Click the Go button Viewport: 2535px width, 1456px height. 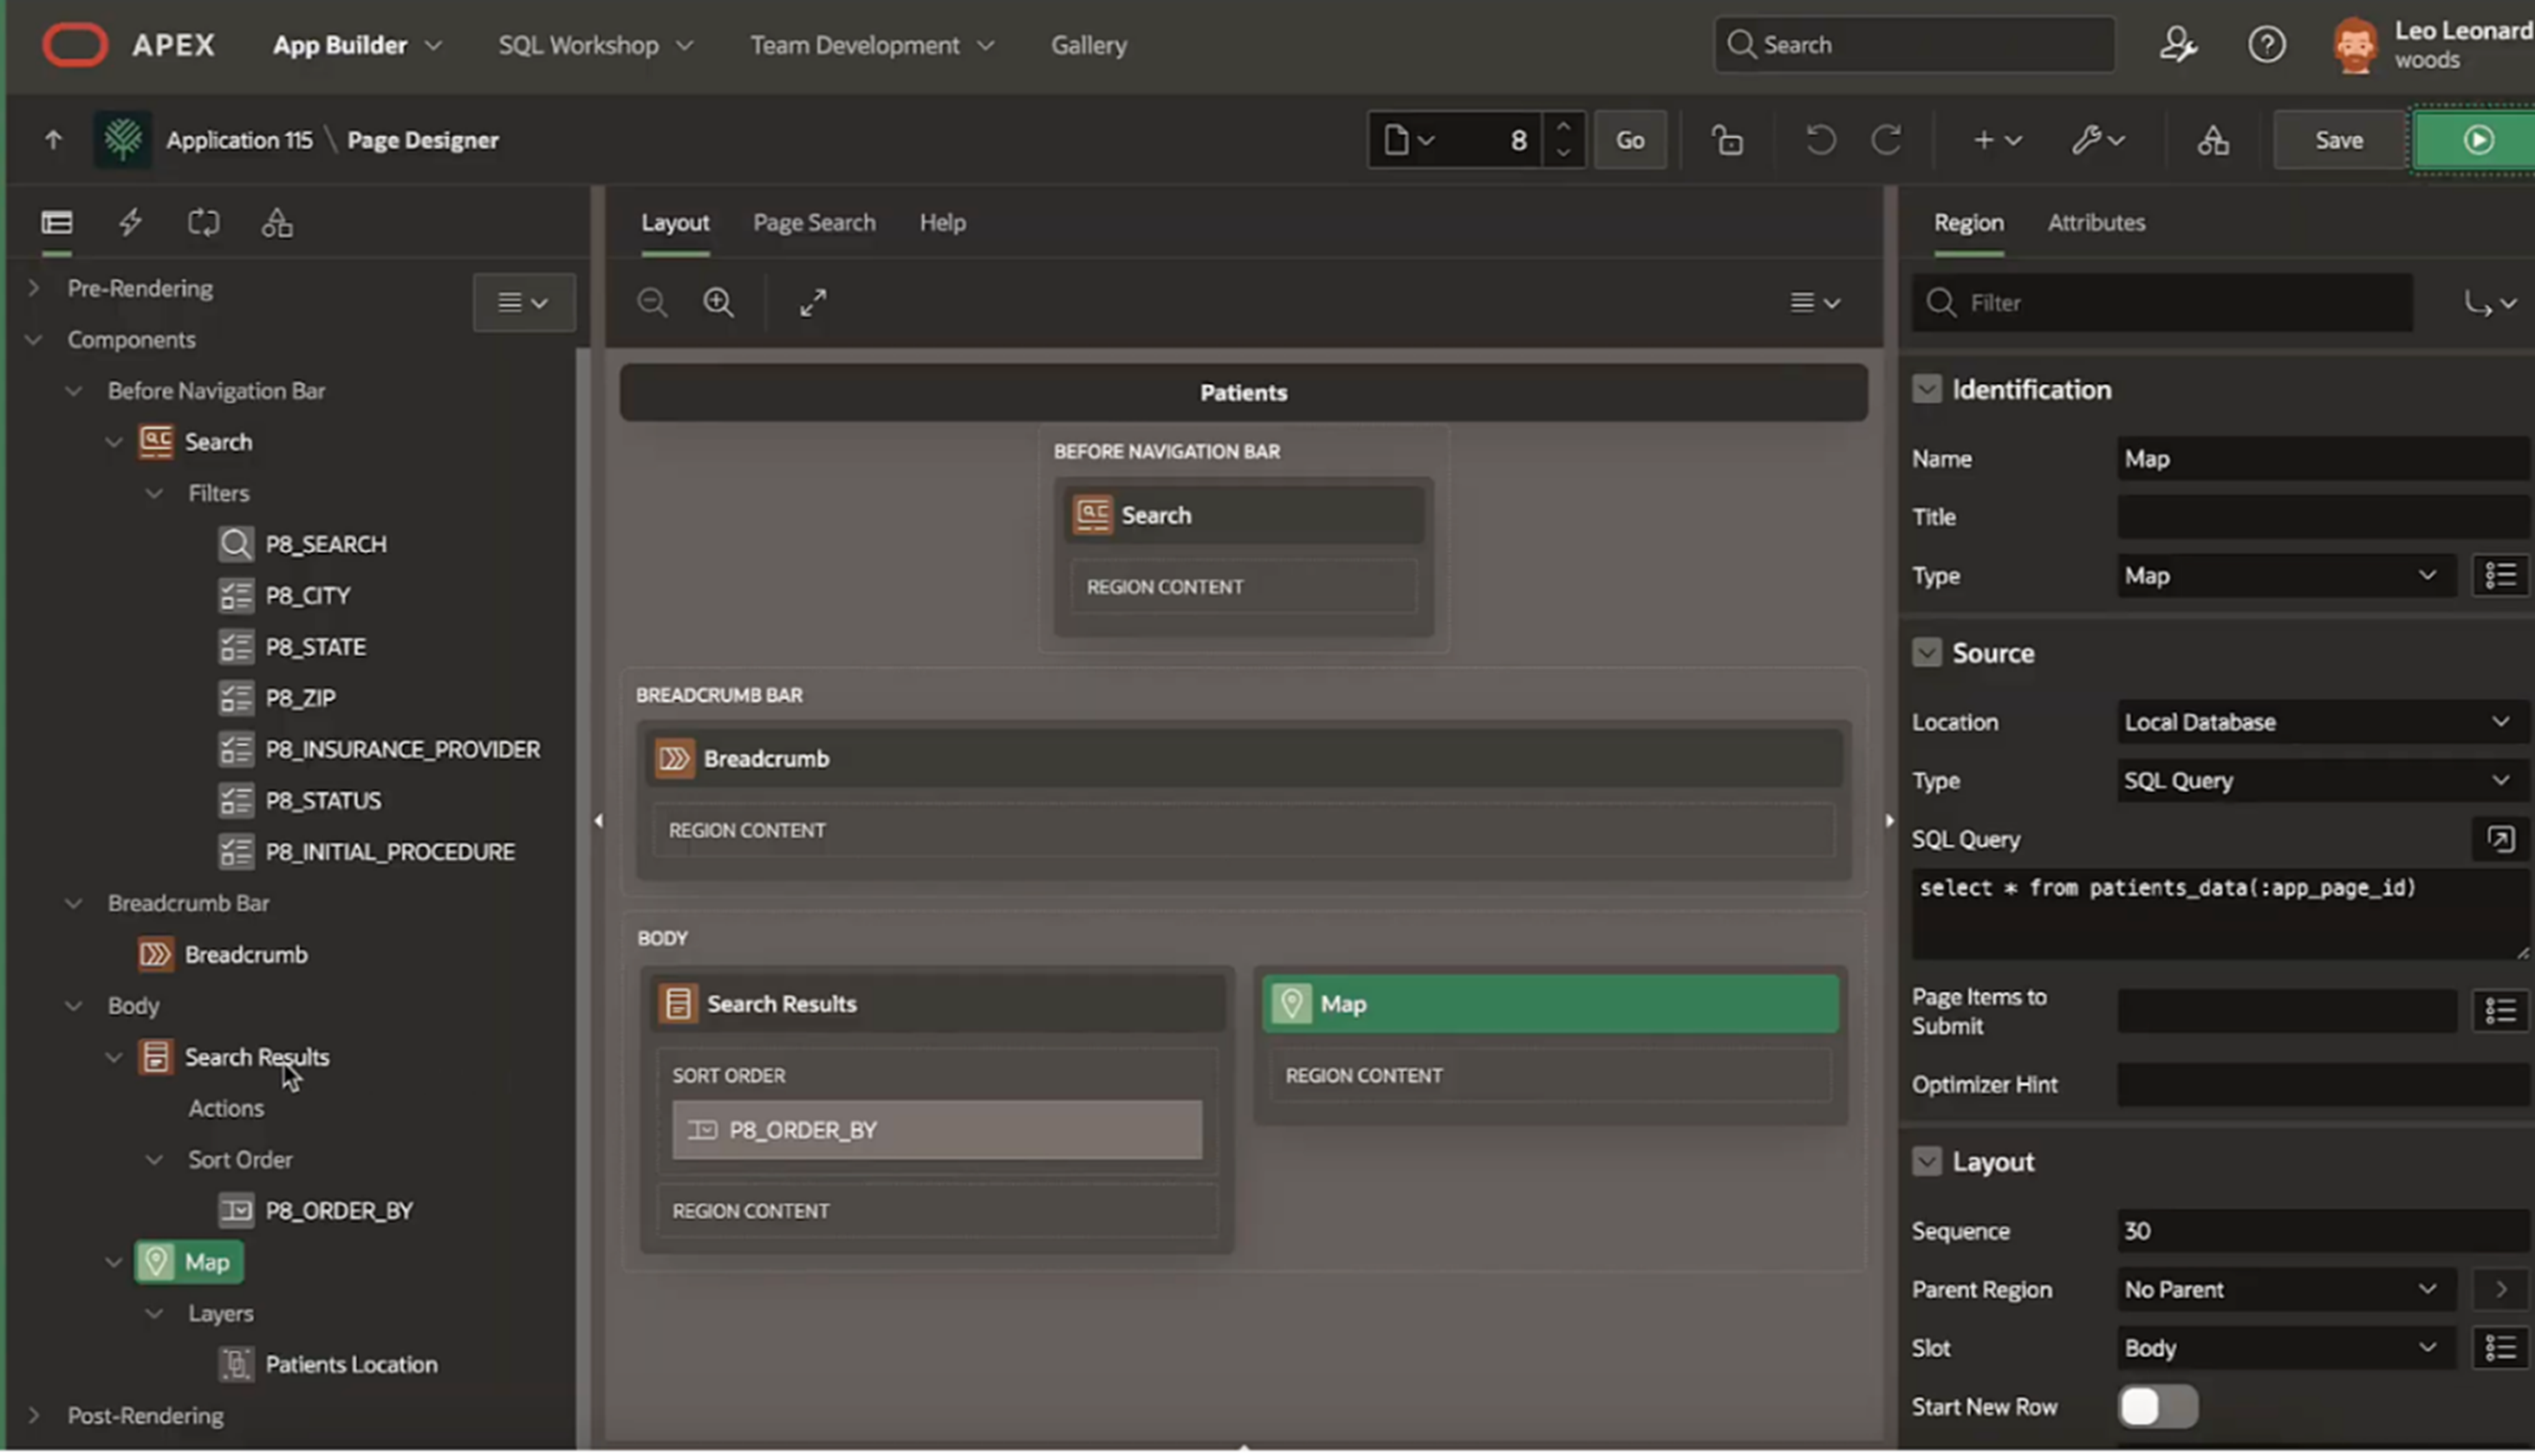[x=1629, y=140]
